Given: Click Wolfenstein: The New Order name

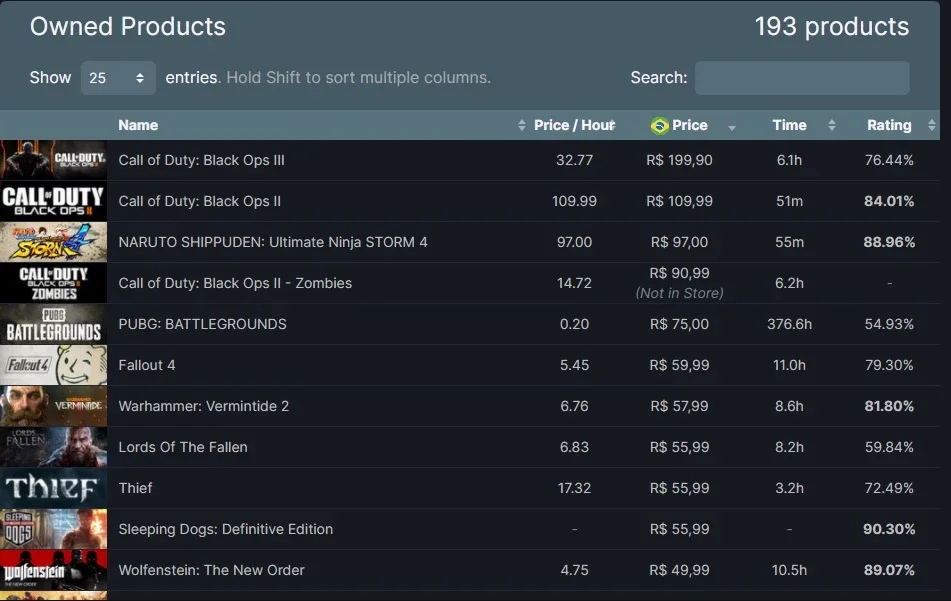Looking at the screenshot, I should click(211, 570).
